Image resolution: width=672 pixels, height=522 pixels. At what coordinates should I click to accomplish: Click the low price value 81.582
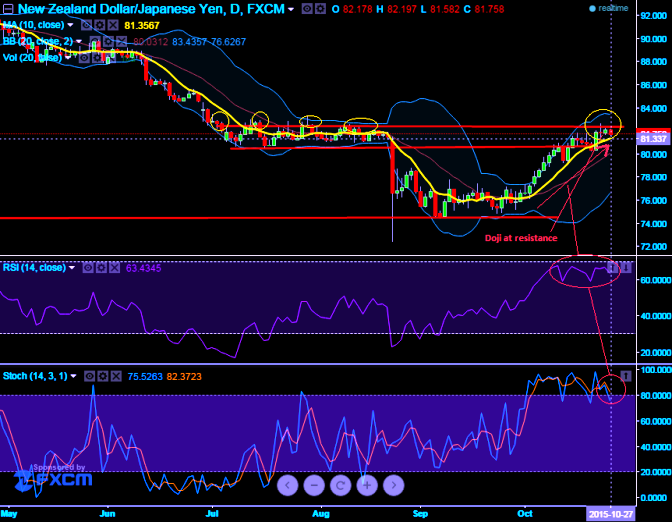(445, 9)
